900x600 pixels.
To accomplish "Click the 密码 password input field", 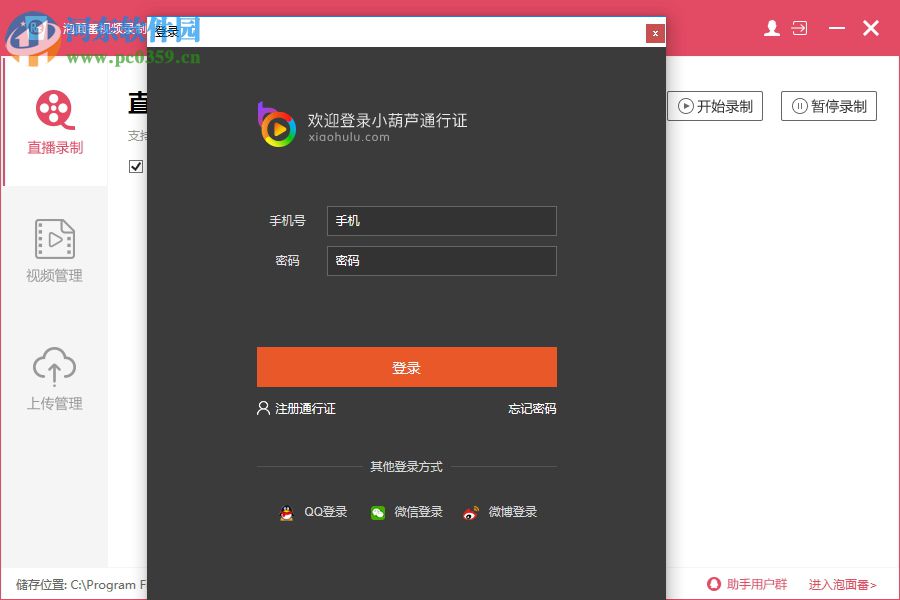I will point(441,261).
